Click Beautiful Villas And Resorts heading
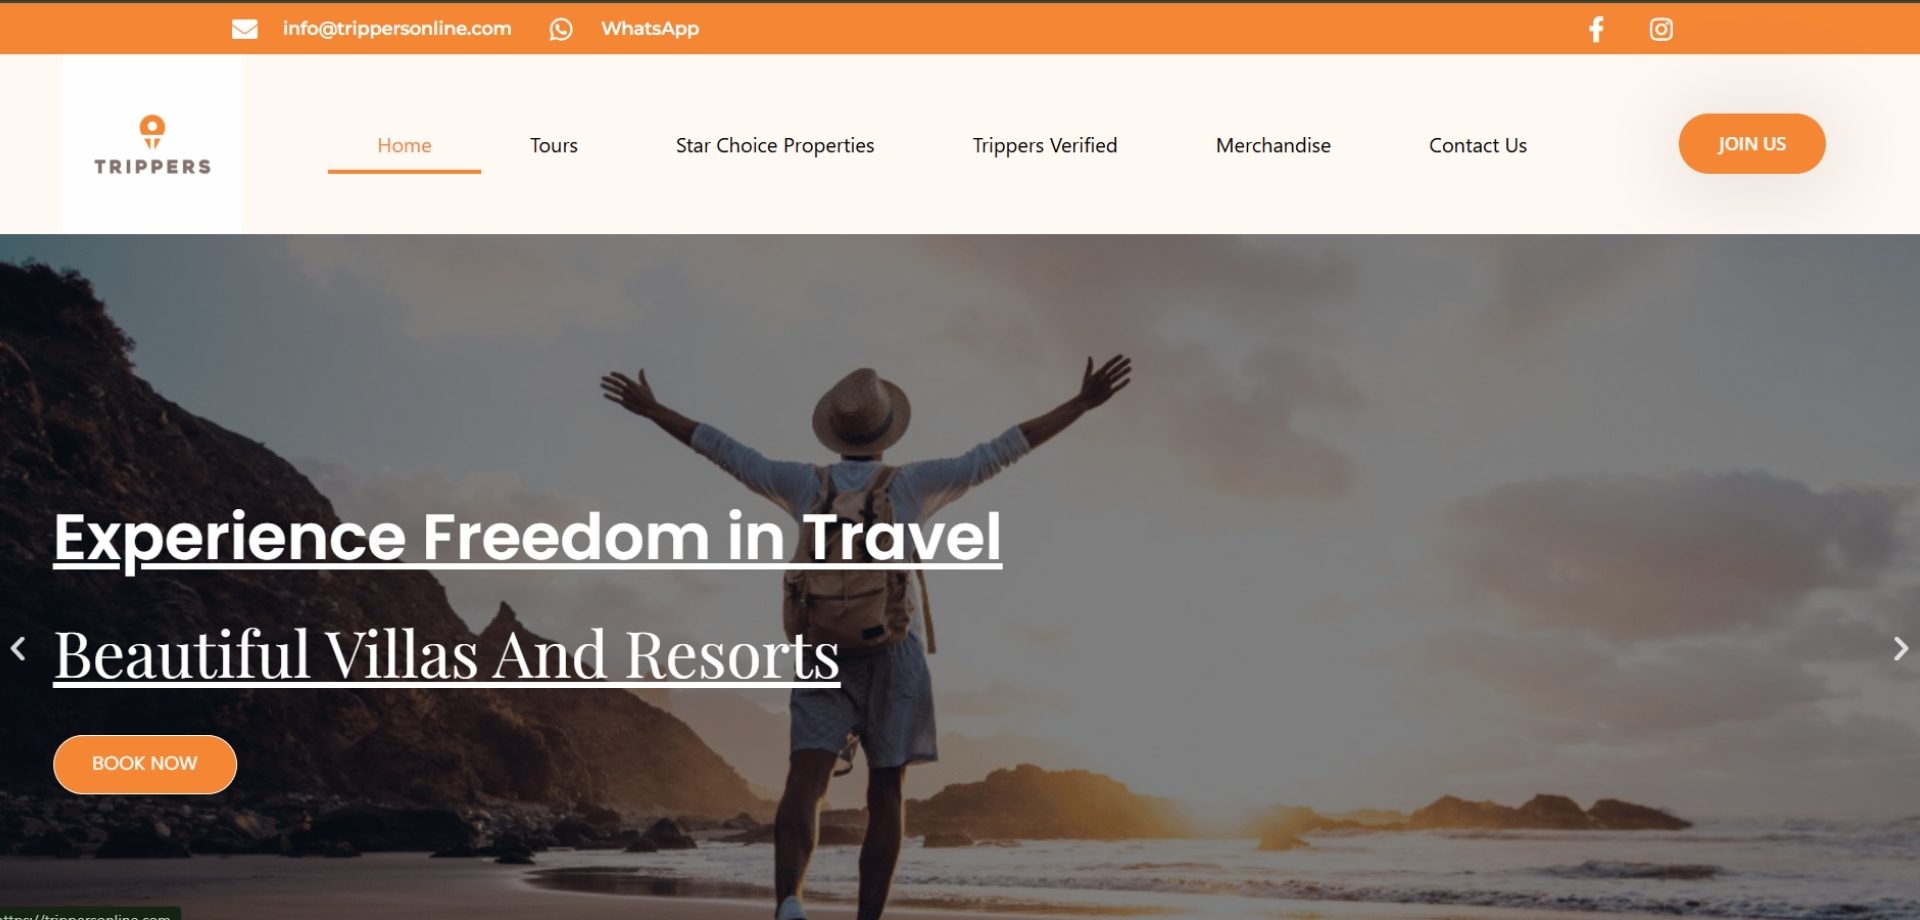Image resolution: width=1920 pixels, height=920 pixels. pyautogui.click(x=447, y=655)
